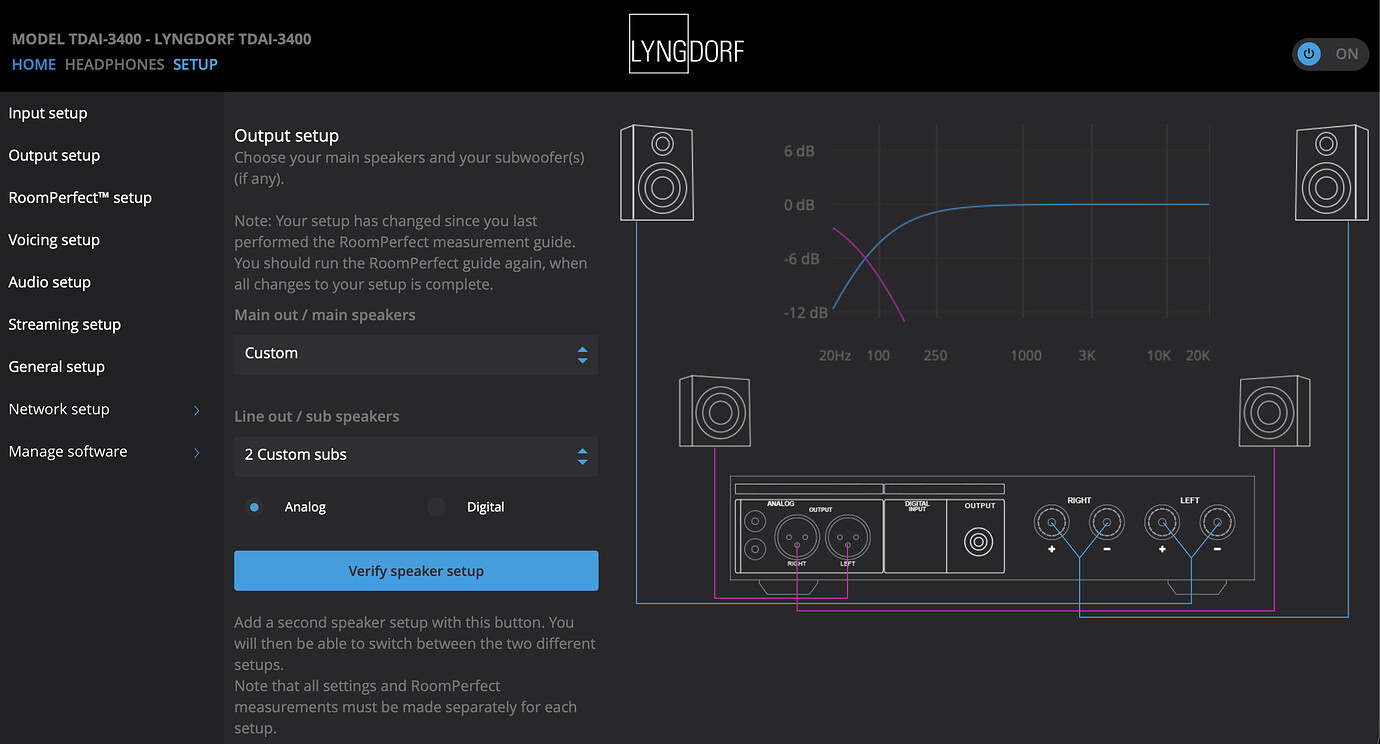The image size is (1380, 744).
Task: Click the digital coaxial output connector
Action: tap(979, 541)
